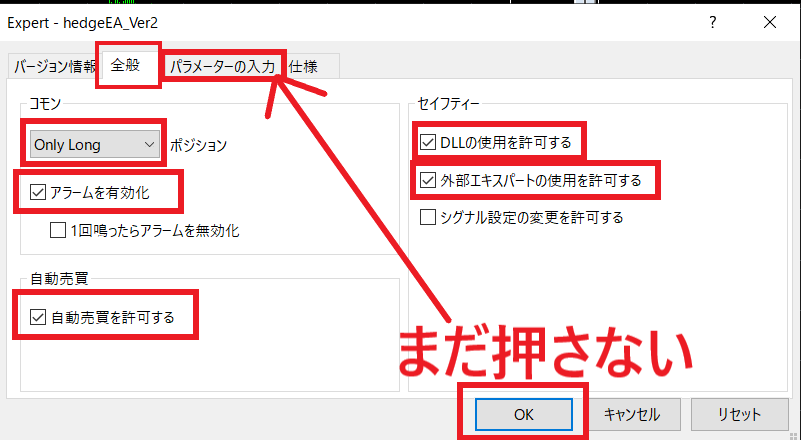Image resolution: width=801 pixels, height=440 pixels.
Task: Open the Only Long position dropdown
Action: pos(95,145)
